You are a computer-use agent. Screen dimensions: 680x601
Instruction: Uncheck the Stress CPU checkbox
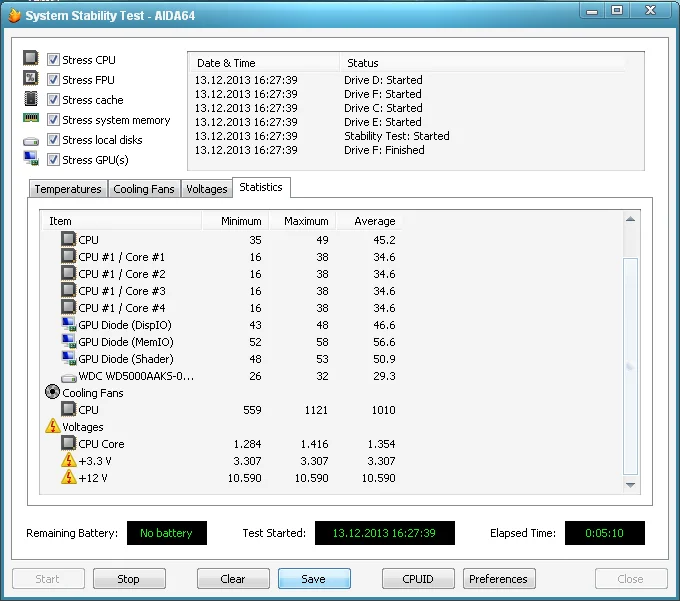click(53, 60)
